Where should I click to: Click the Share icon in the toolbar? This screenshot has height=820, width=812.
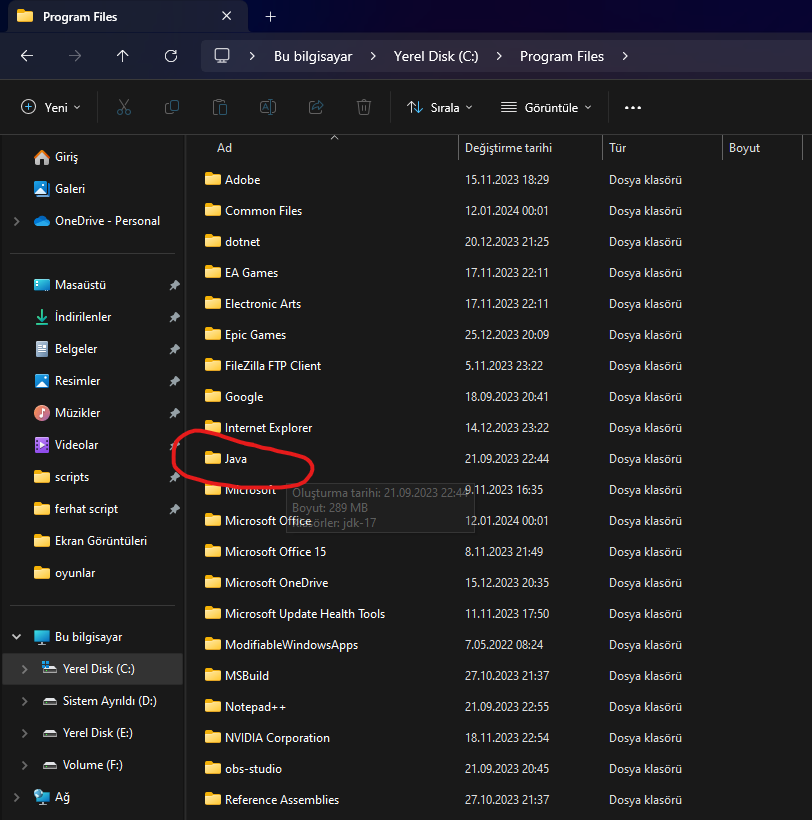[316, 107]
